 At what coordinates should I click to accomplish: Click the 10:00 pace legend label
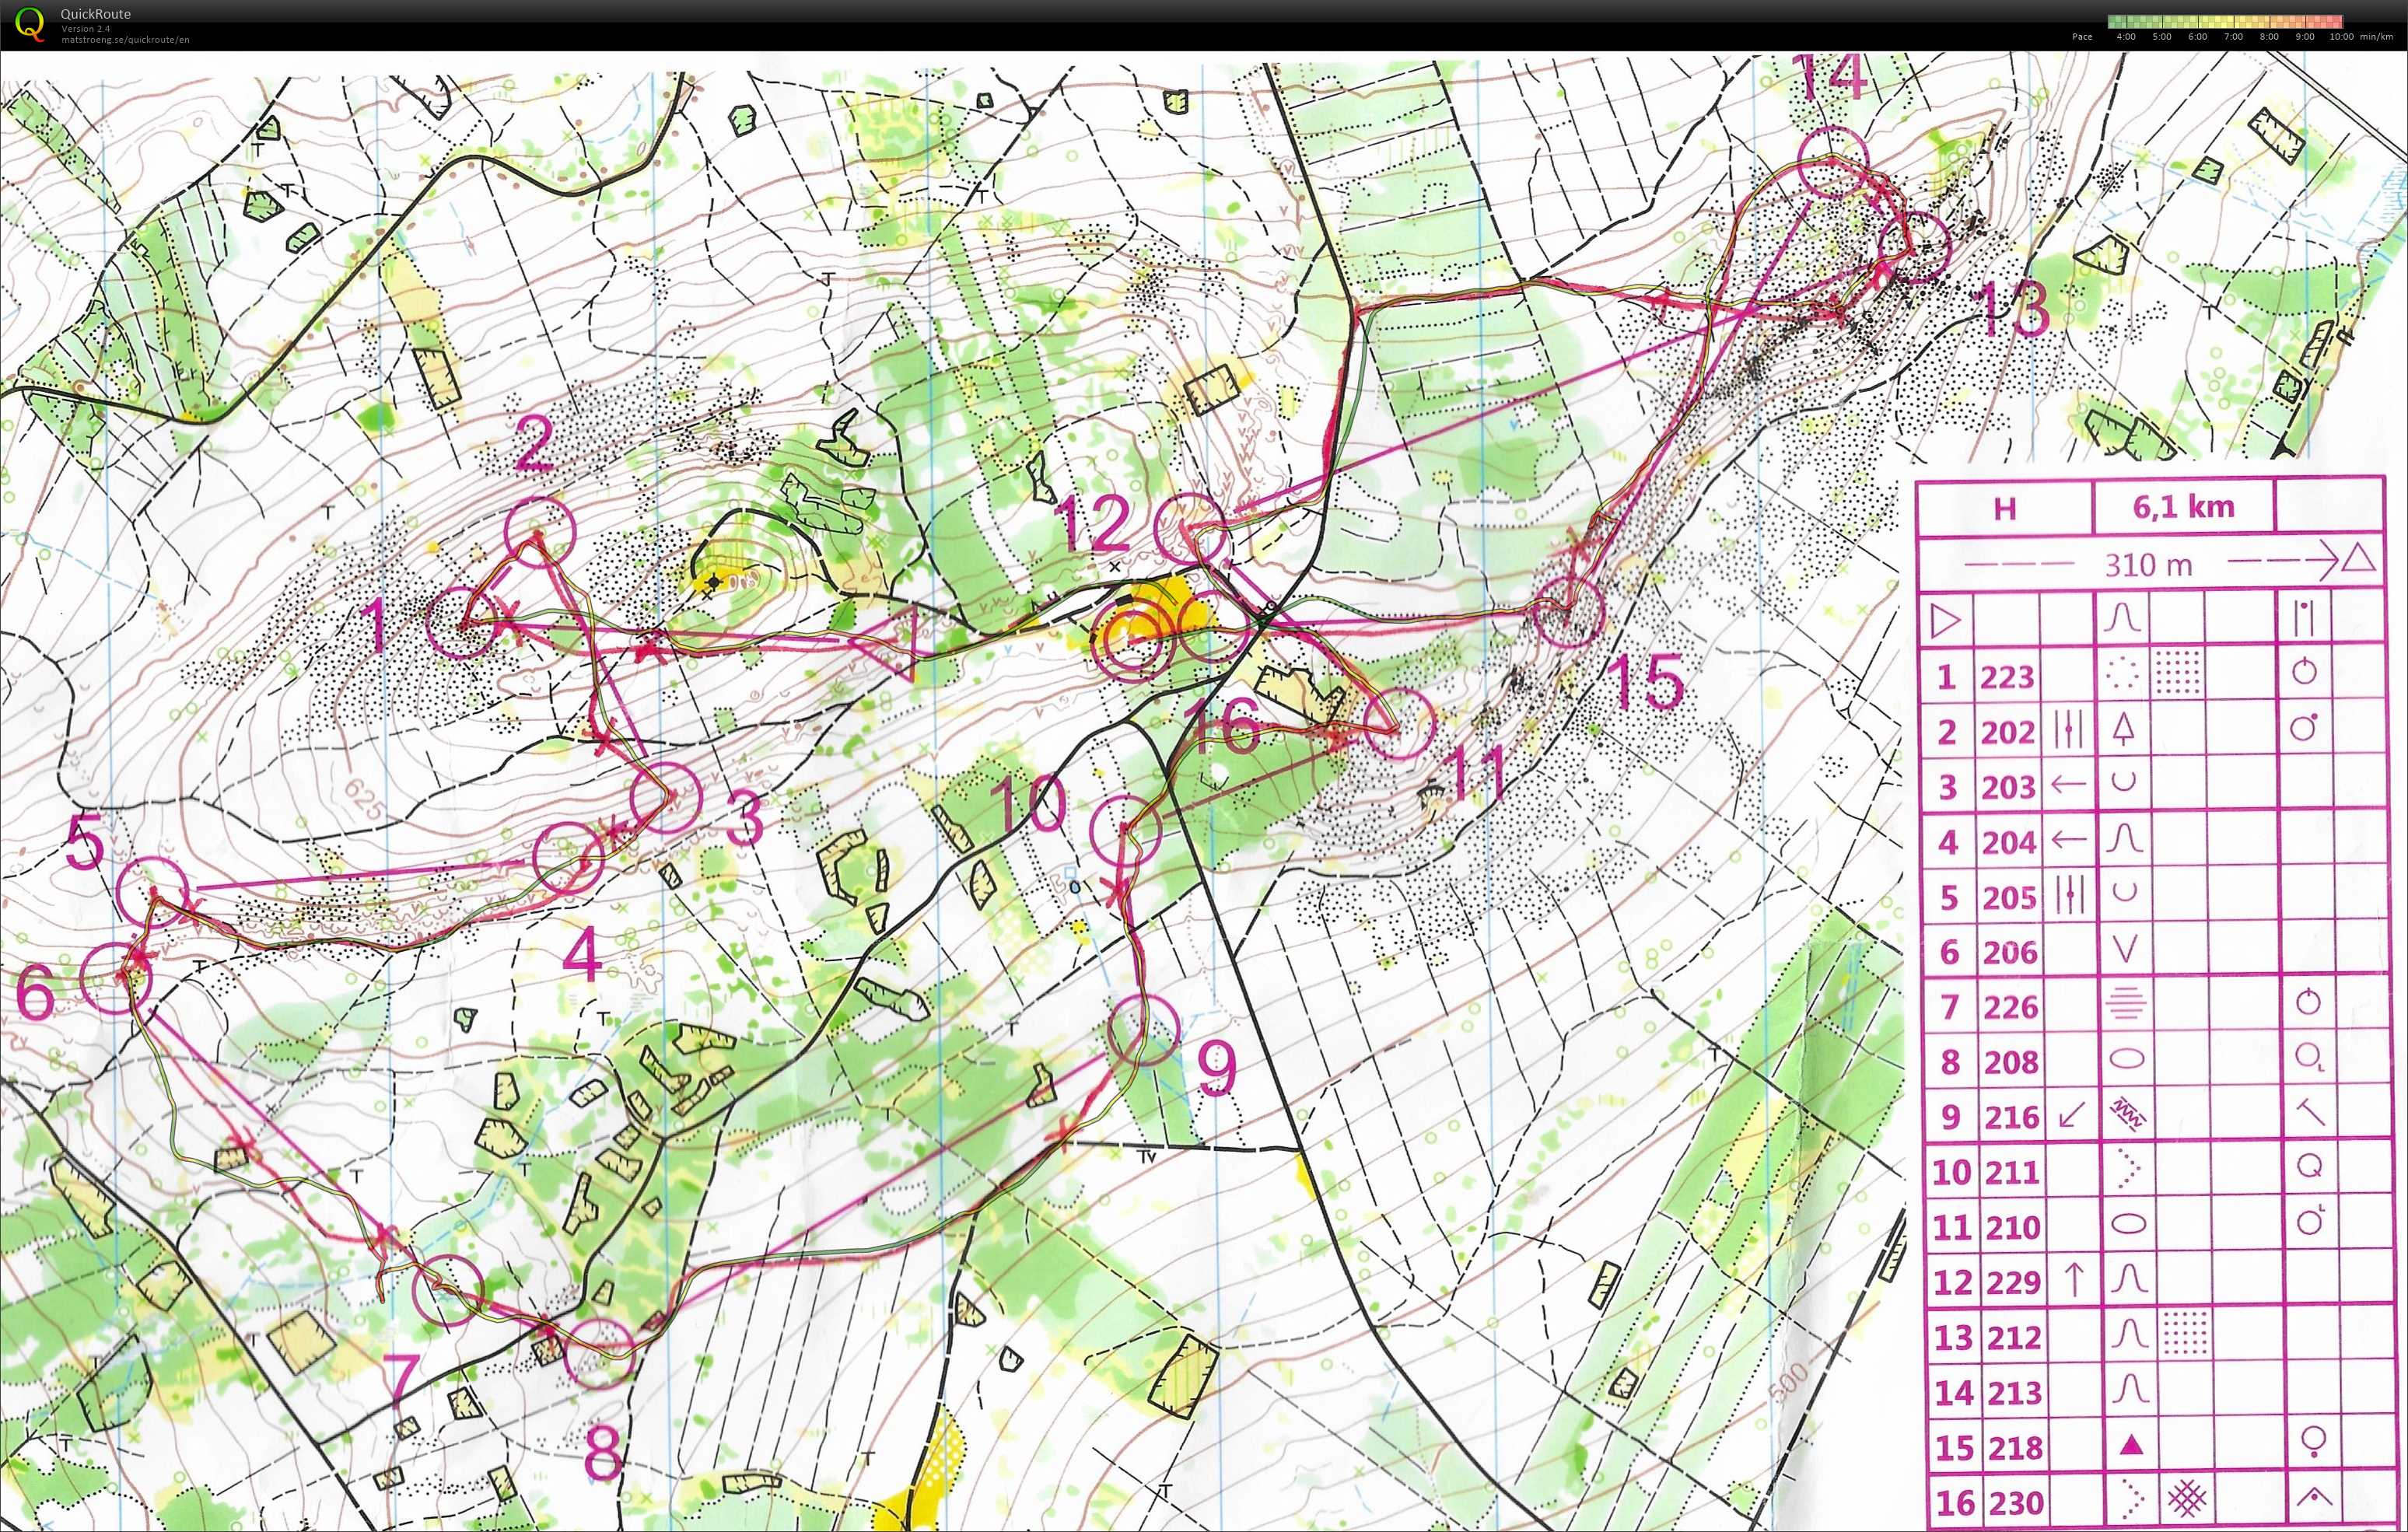point(2341,37)
